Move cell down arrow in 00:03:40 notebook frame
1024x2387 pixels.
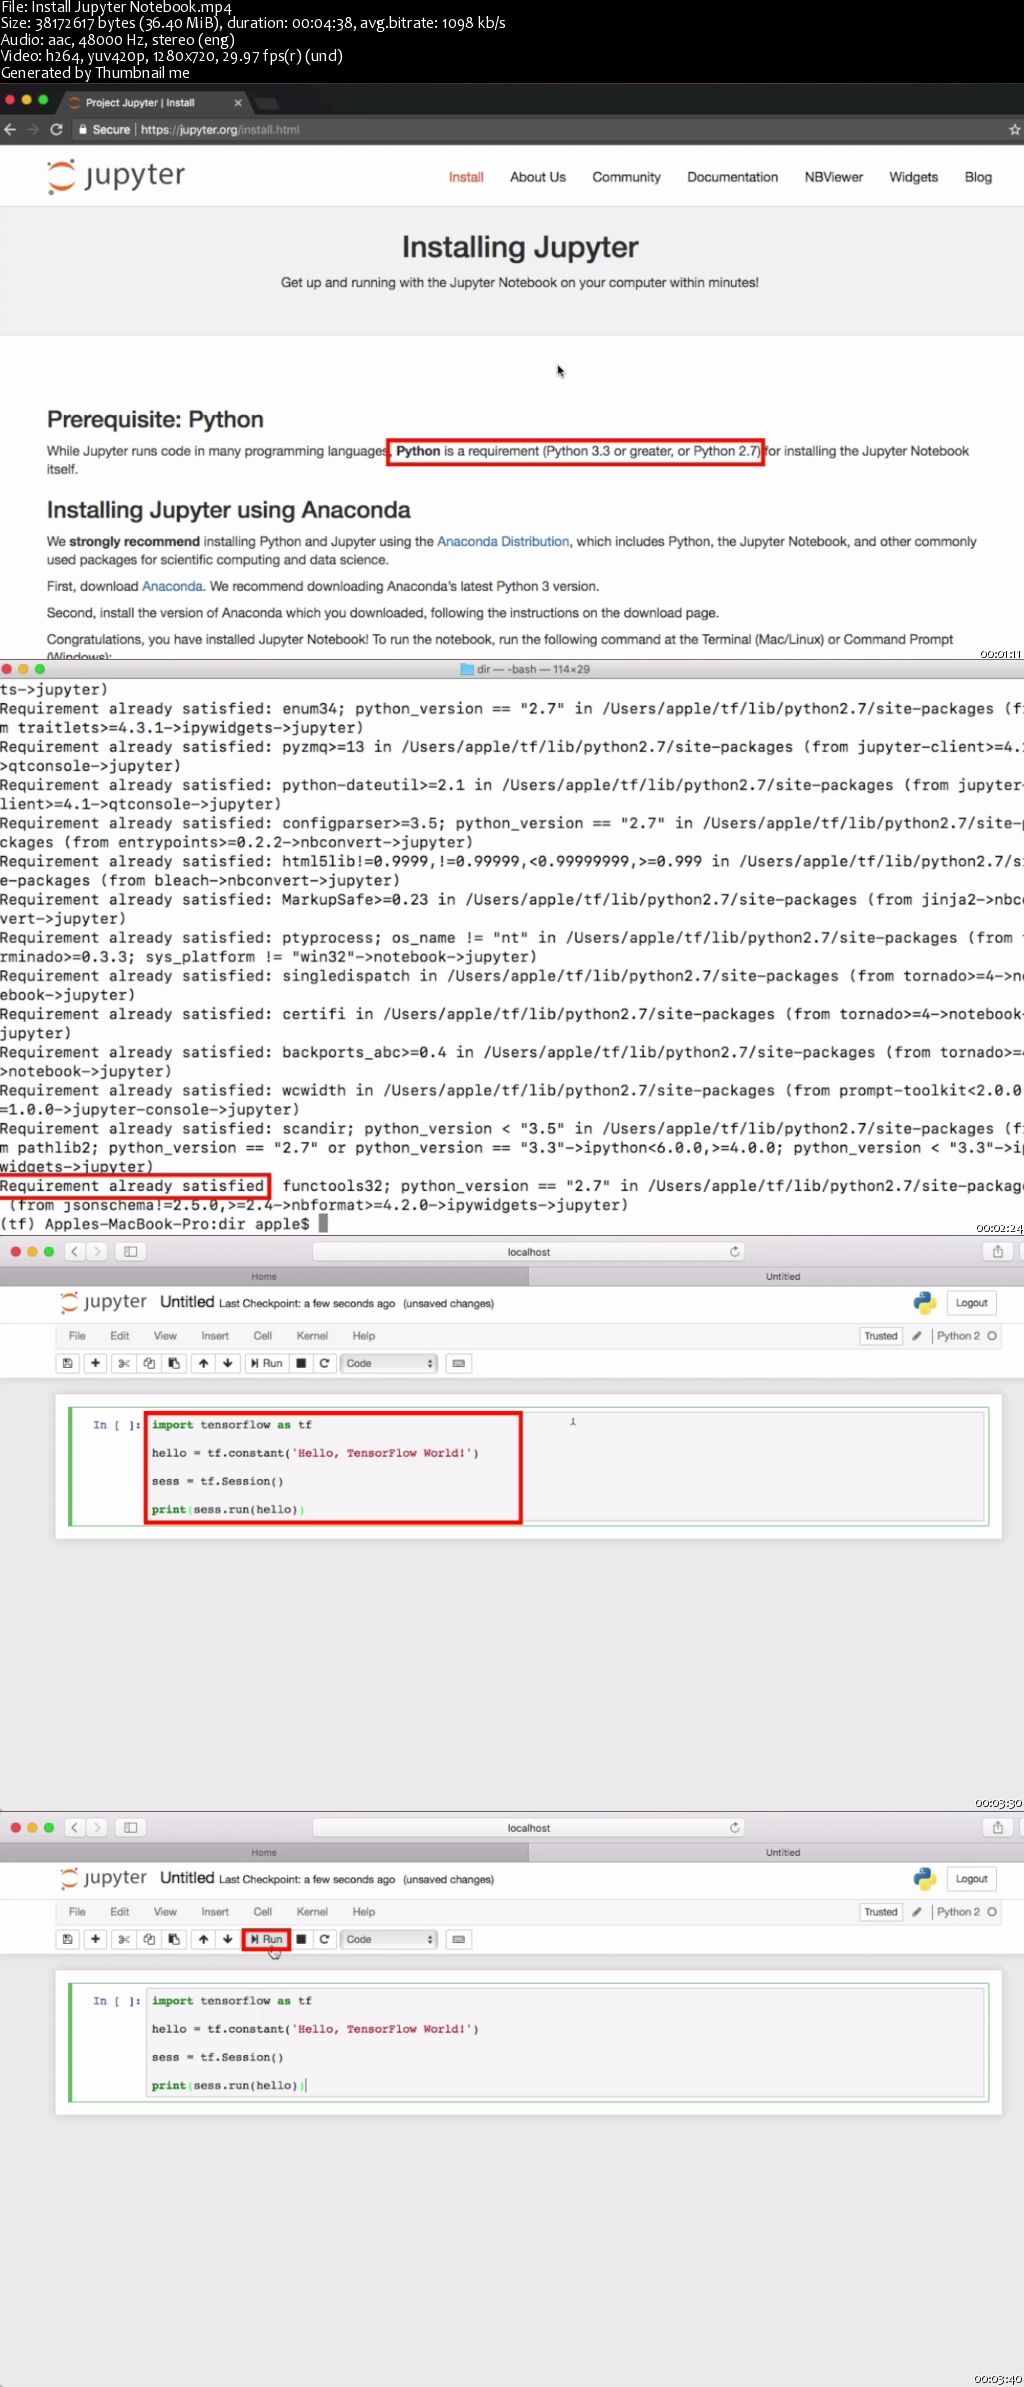[x=228, y=1939]
